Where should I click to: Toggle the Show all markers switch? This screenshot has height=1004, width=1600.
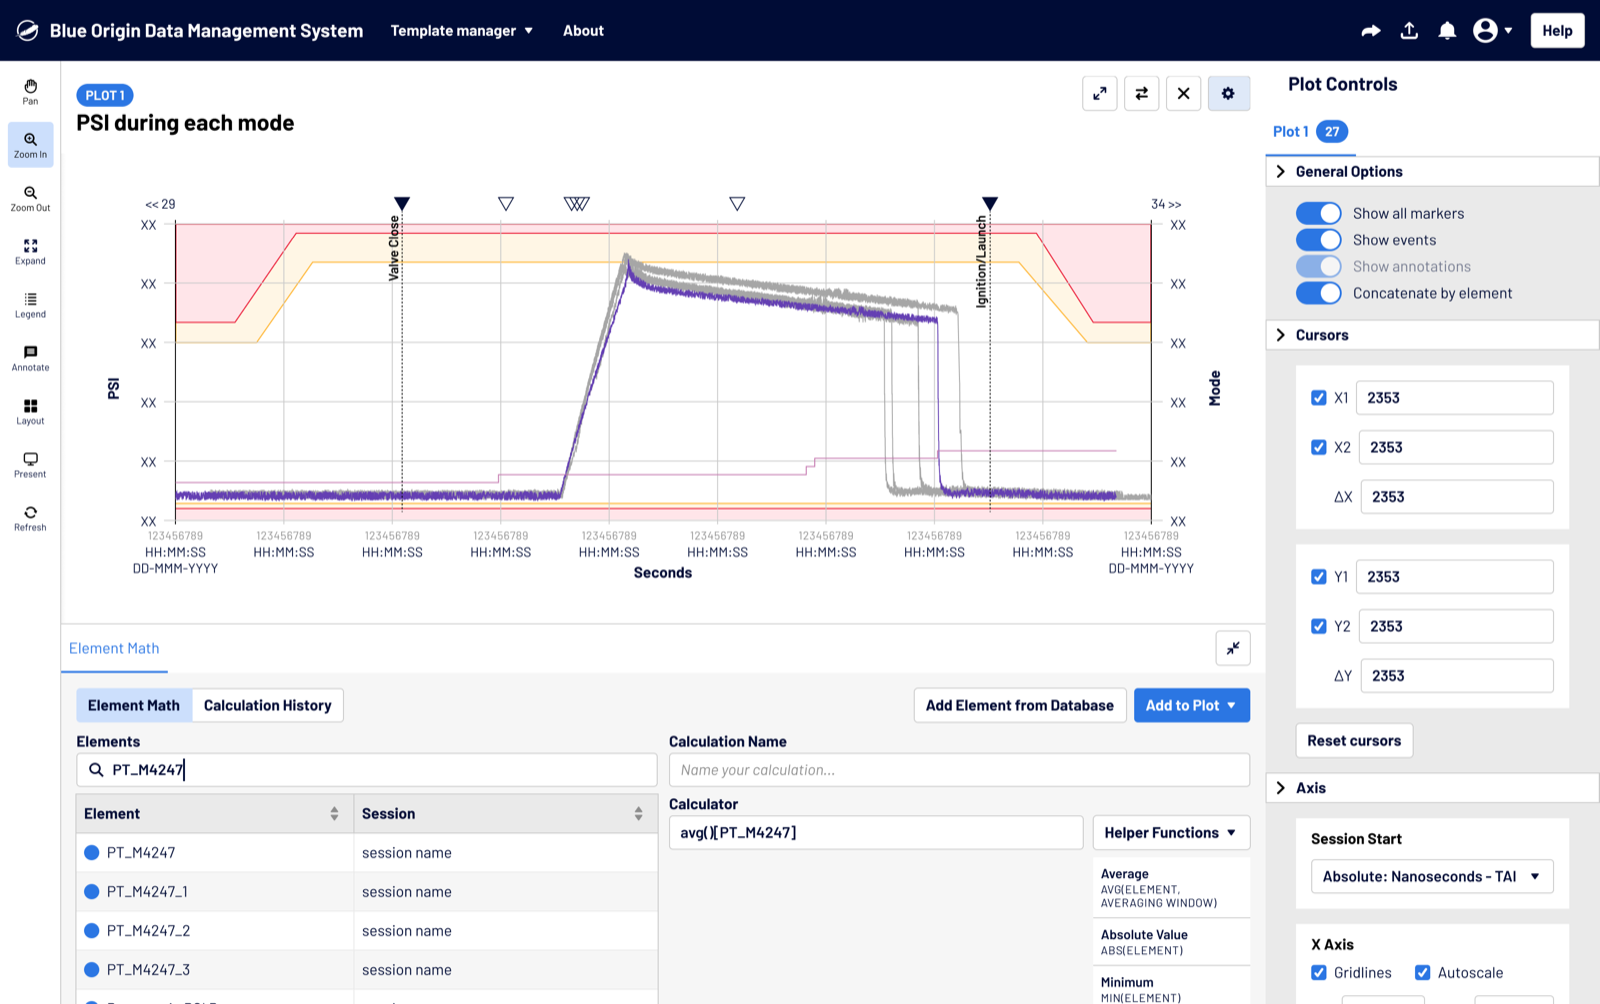[1318, 213]
